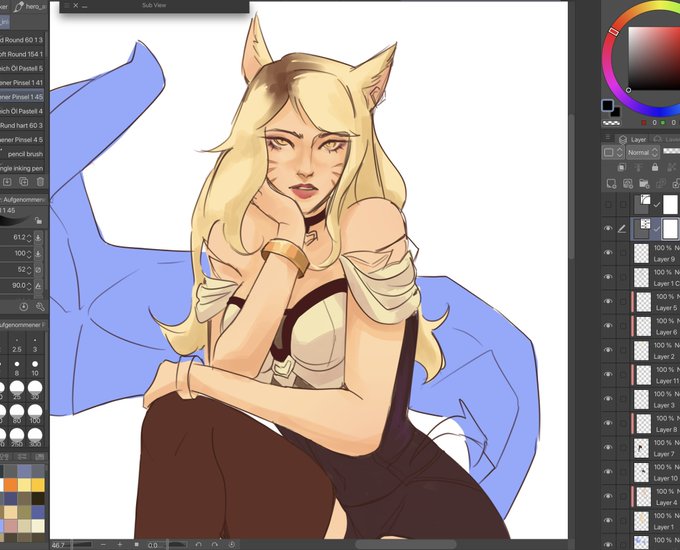Hide Layer 7 with its eye icon
This screenshot has width=680, height=550.
coord(608,447)
